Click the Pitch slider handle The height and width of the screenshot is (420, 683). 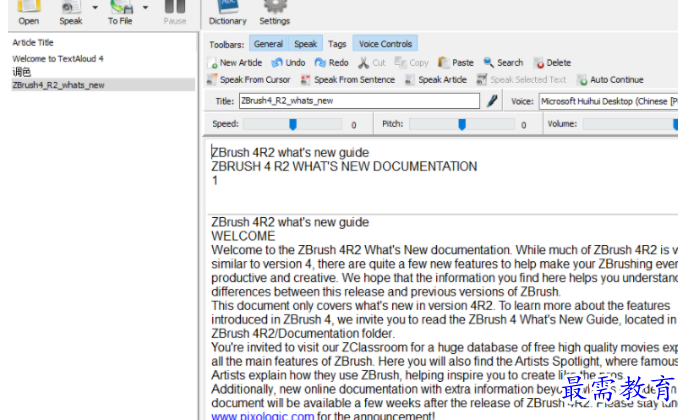point(462,125)
